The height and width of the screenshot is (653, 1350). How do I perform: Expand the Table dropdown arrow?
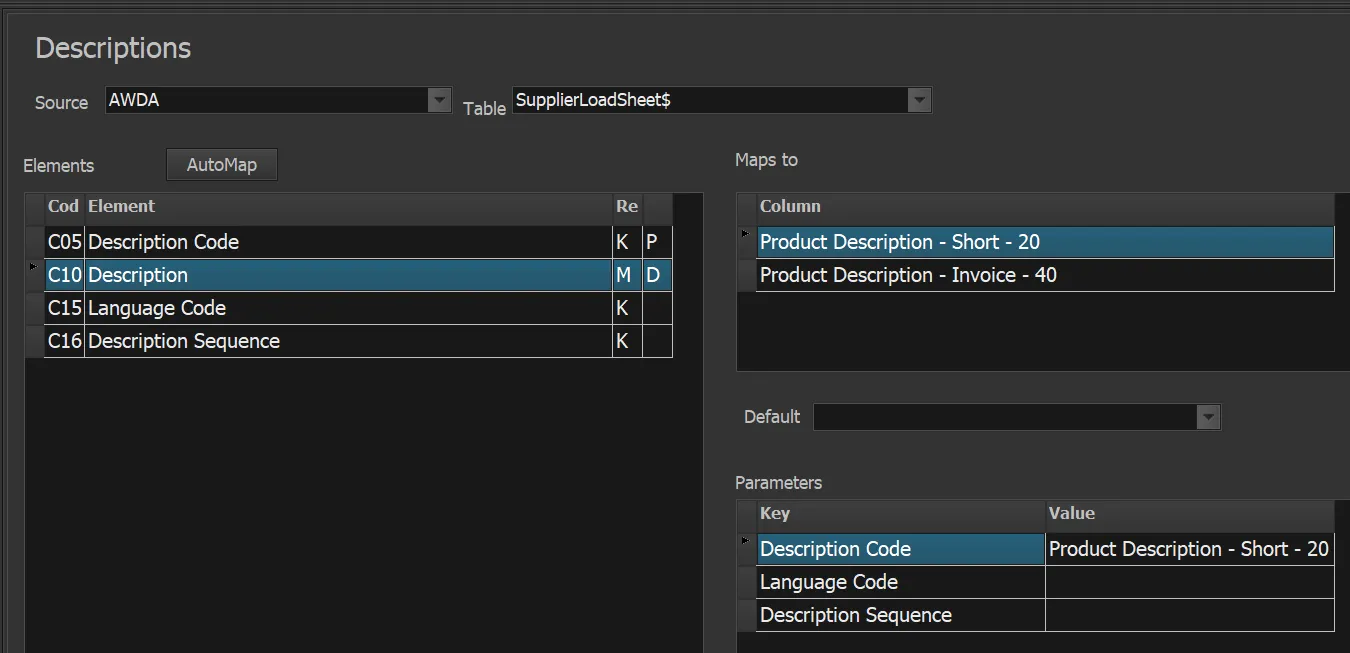click(919, 100)
